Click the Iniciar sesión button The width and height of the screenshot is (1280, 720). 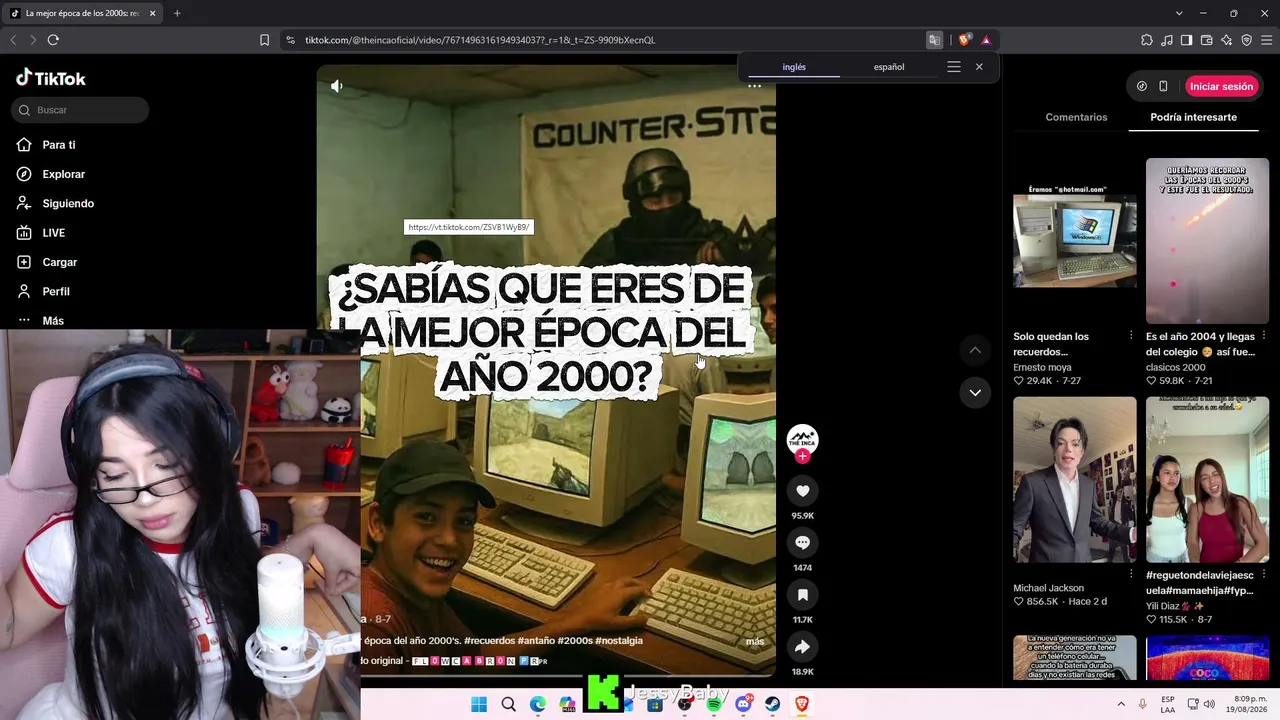coord(1221,86)
